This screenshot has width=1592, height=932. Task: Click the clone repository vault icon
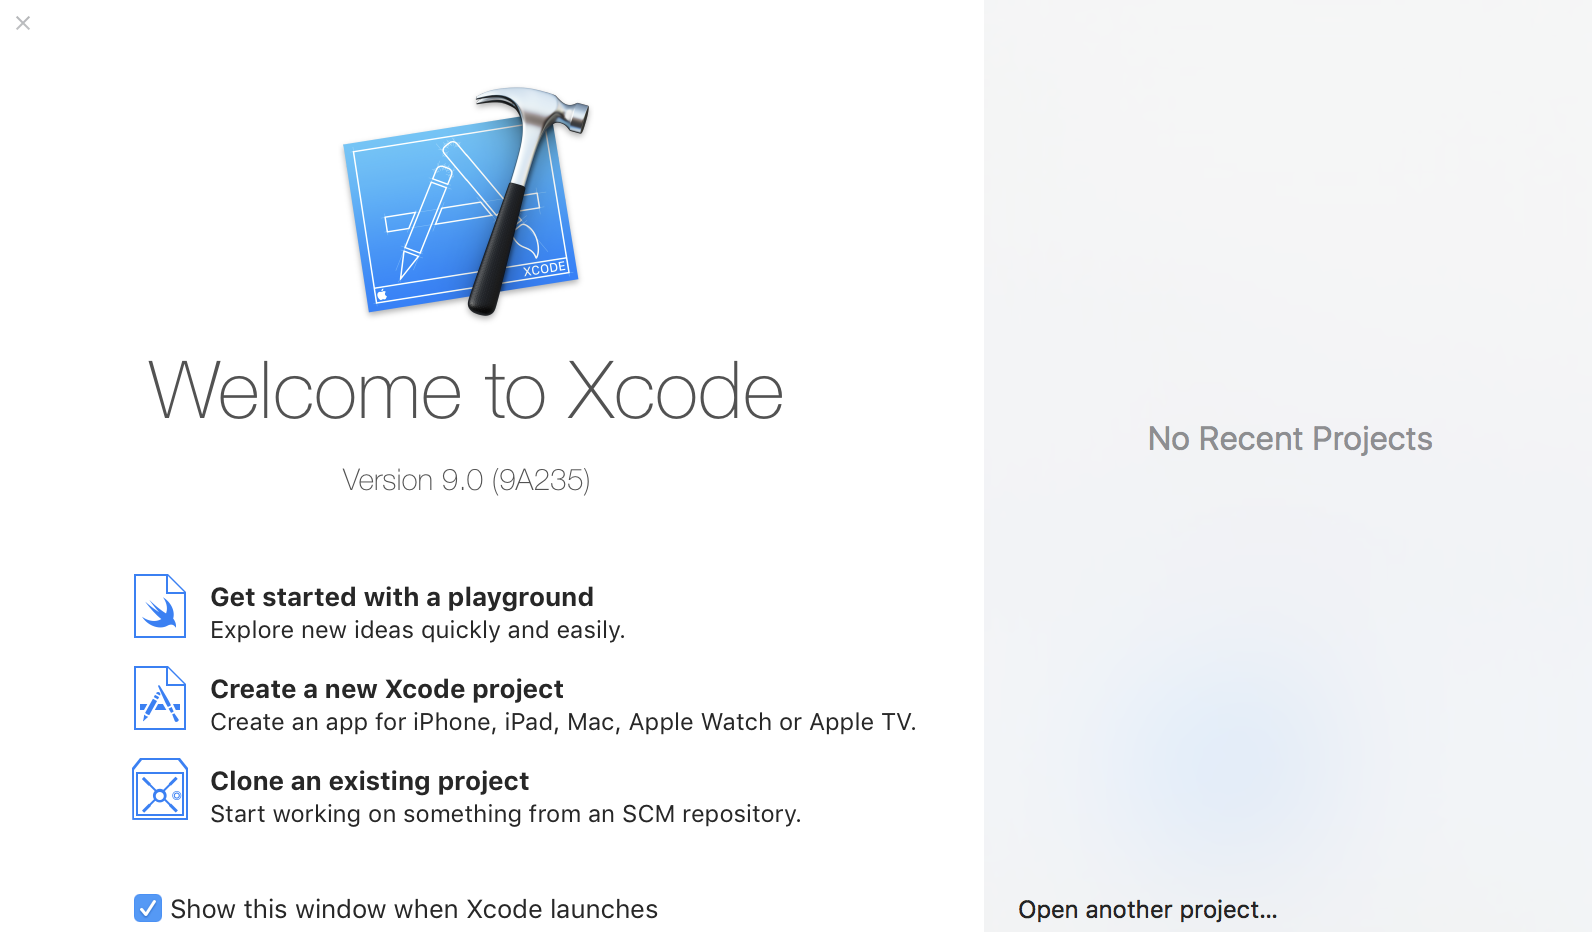click(x=160, y=789)
